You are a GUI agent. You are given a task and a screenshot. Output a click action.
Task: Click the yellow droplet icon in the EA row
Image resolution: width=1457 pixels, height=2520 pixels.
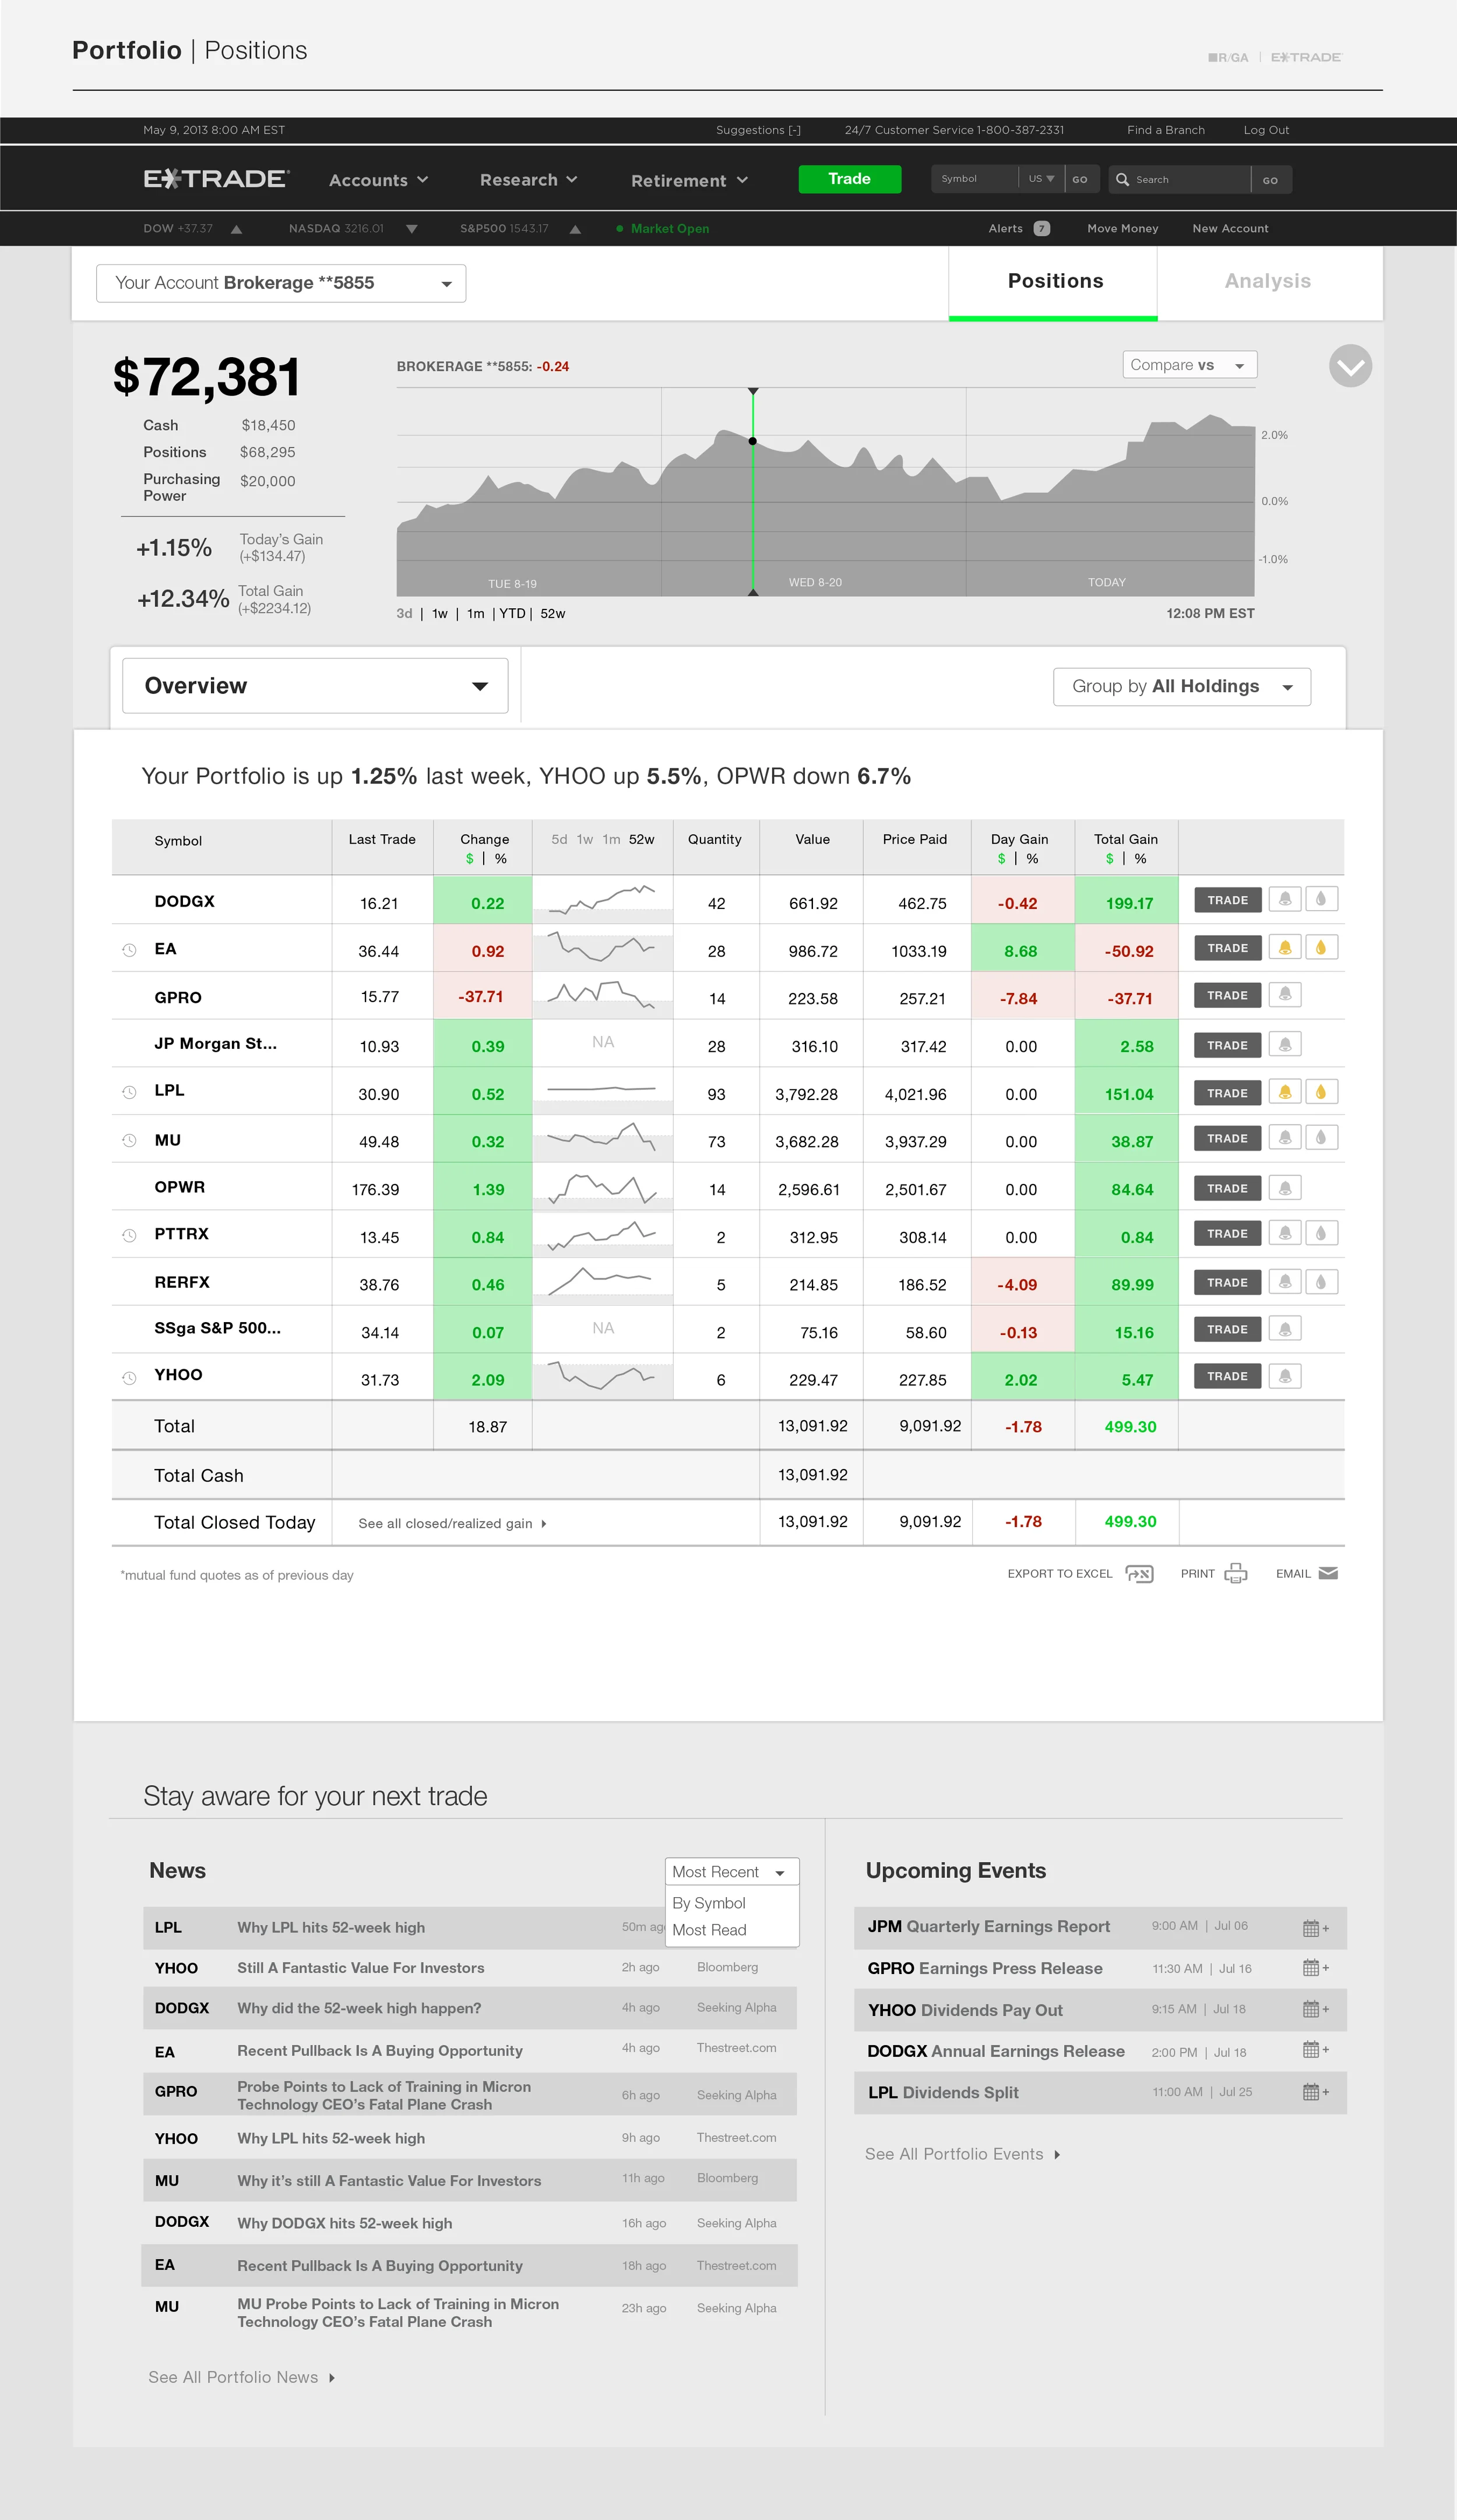click(x=1321, y=947)
